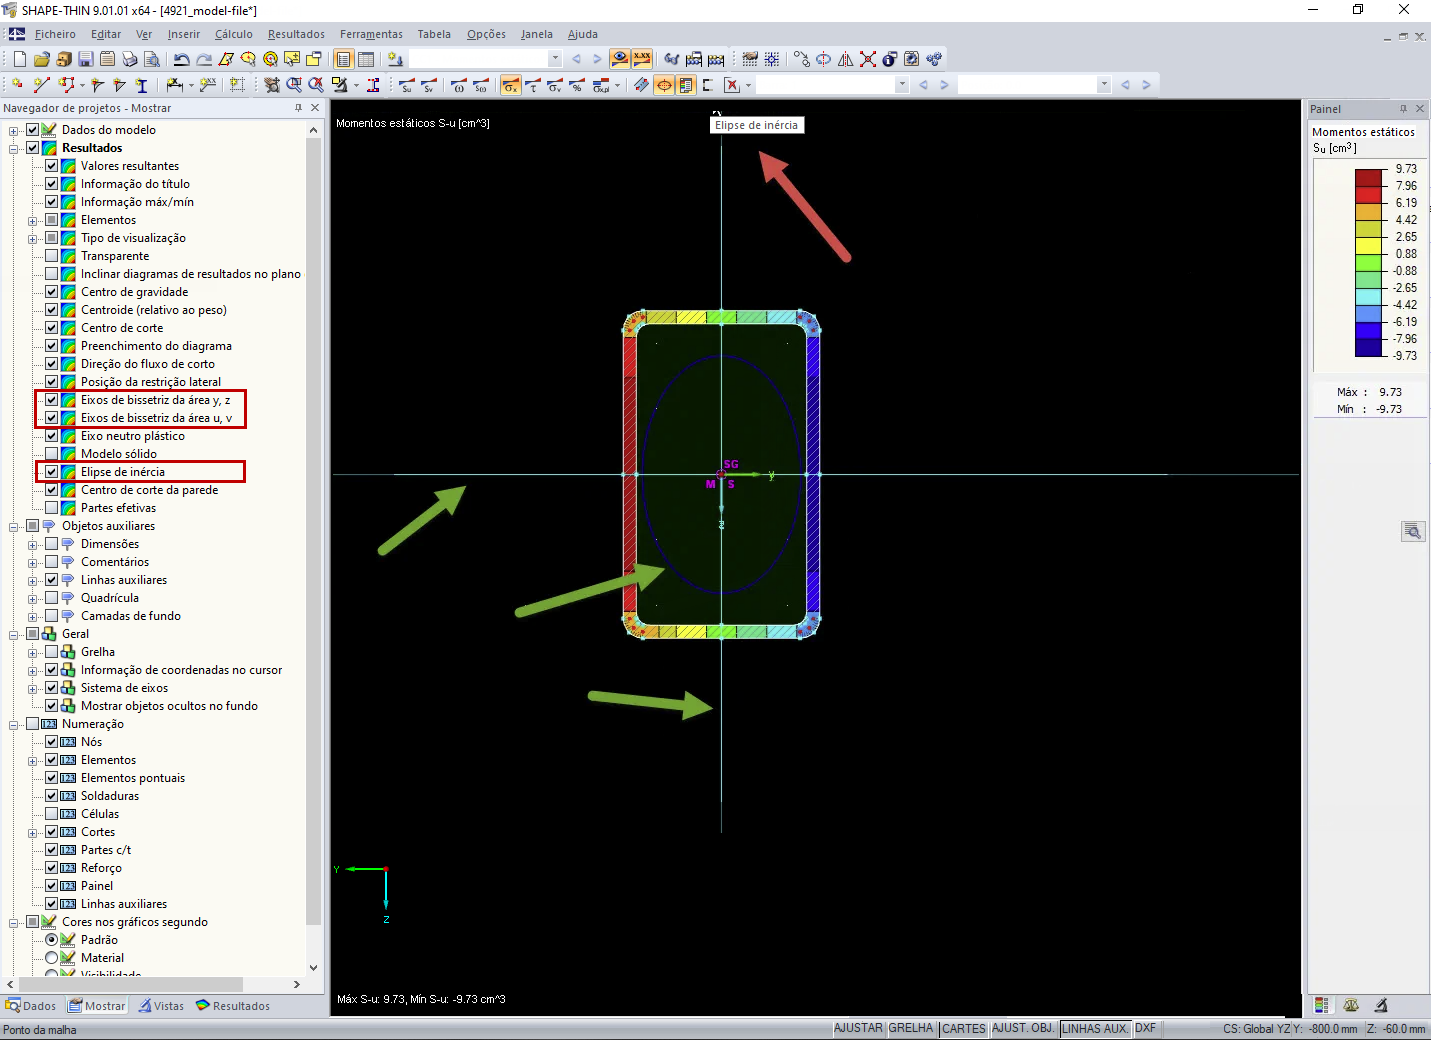Click the navigator vertical scrollbar down arrow
Screen dimensions: 1431x1040
point(313,967)
